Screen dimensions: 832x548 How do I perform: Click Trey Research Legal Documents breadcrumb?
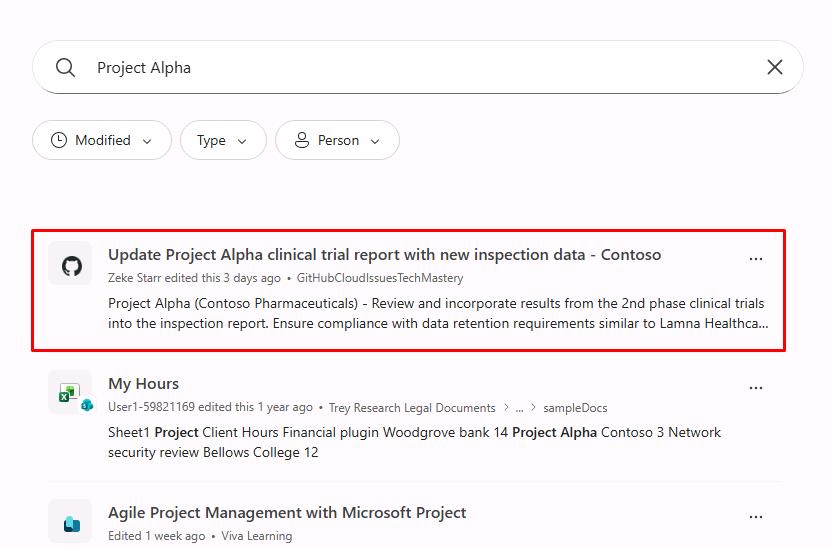pos(412,407)
